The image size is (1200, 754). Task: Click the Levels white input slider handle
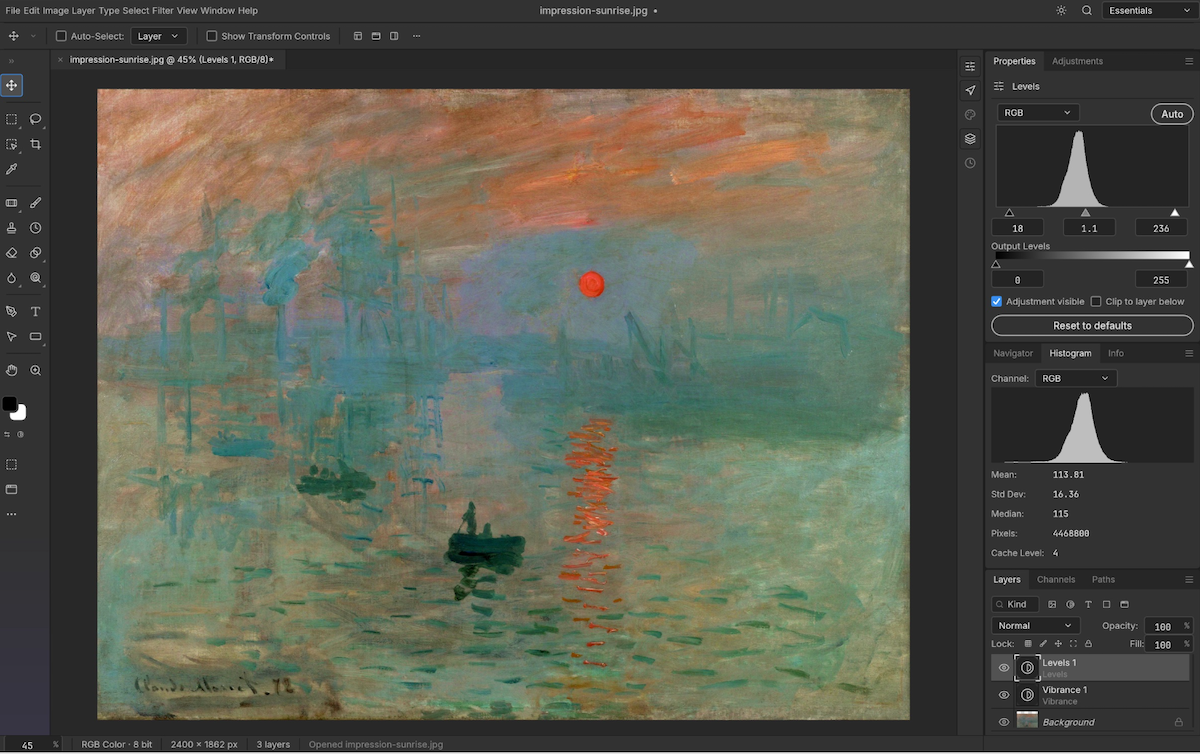tap(1175, 213)
